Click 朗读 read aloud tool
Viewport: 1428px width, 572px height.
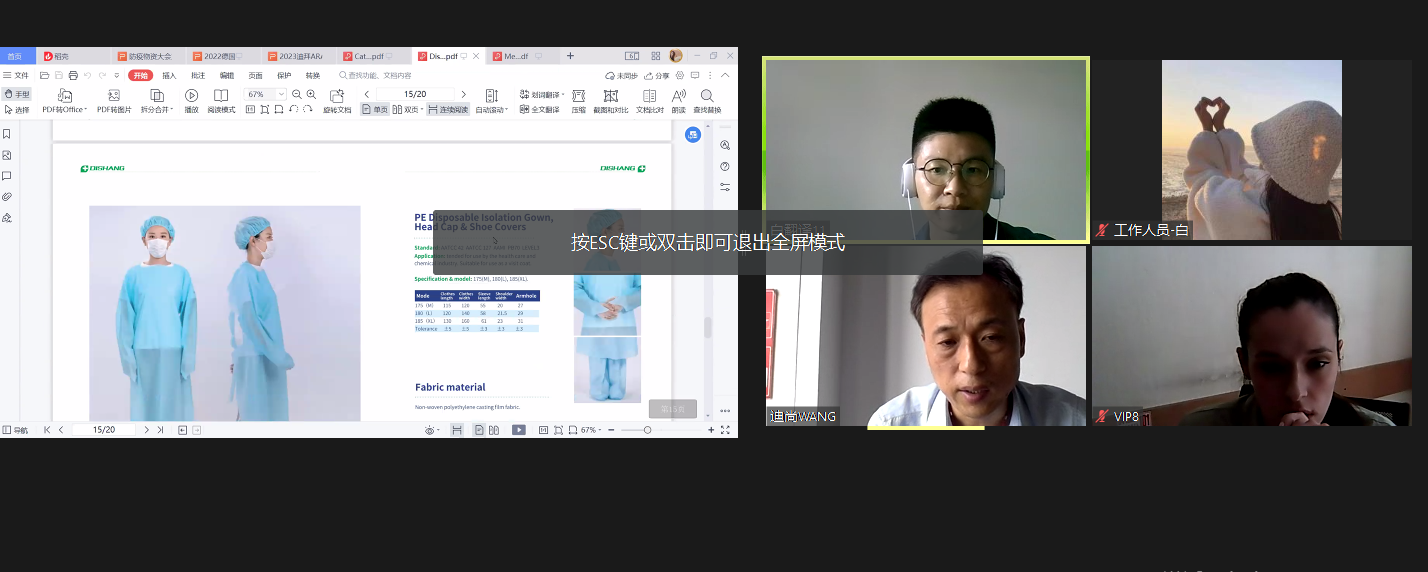(x=679, y=101)
